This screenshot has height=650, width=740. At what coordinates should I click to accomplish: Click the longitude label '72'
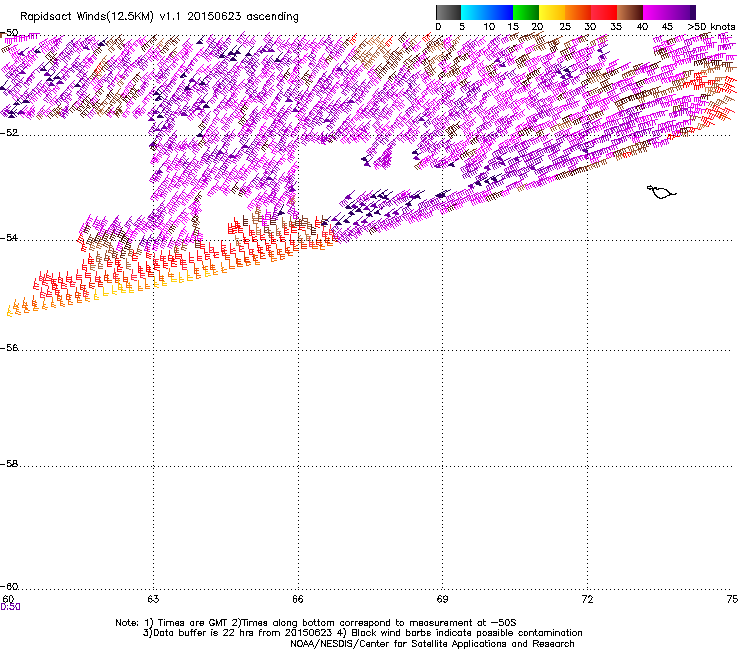click(x=587, y=599)
